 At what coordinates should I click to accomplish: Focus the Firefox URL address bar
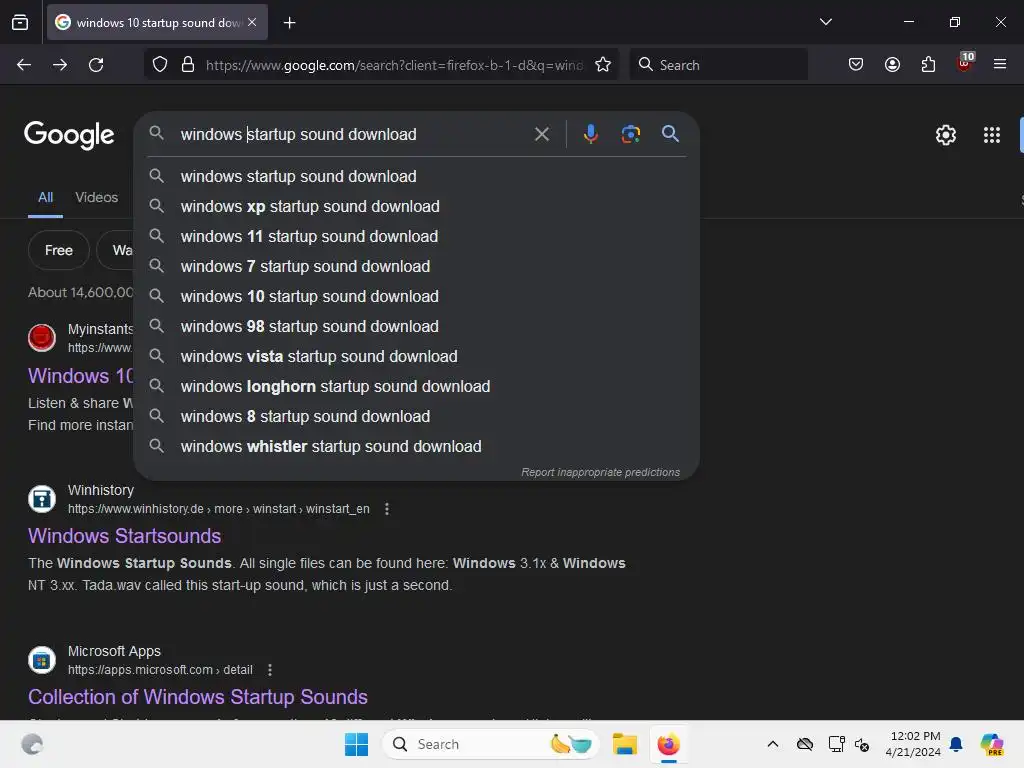[394, 65]
